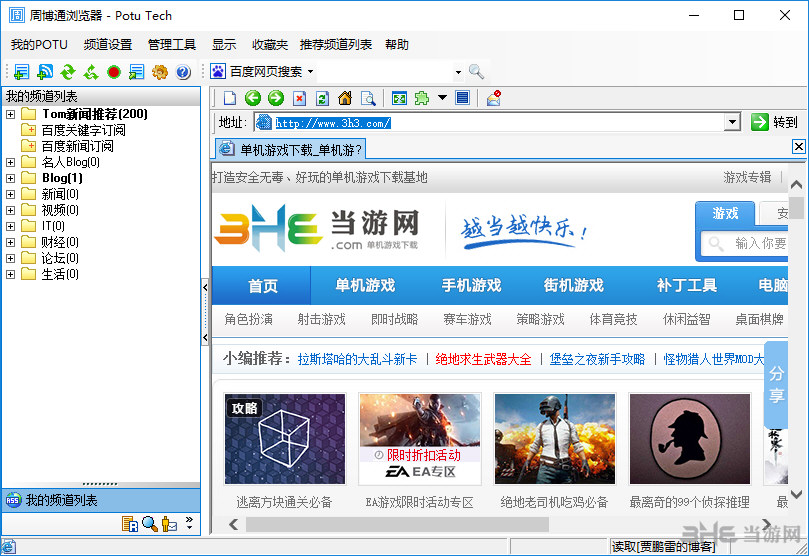Viewport: 809px width, 556px height.
Task: Click the 手机游戏 navigation link
Action: tap(471, 286)
